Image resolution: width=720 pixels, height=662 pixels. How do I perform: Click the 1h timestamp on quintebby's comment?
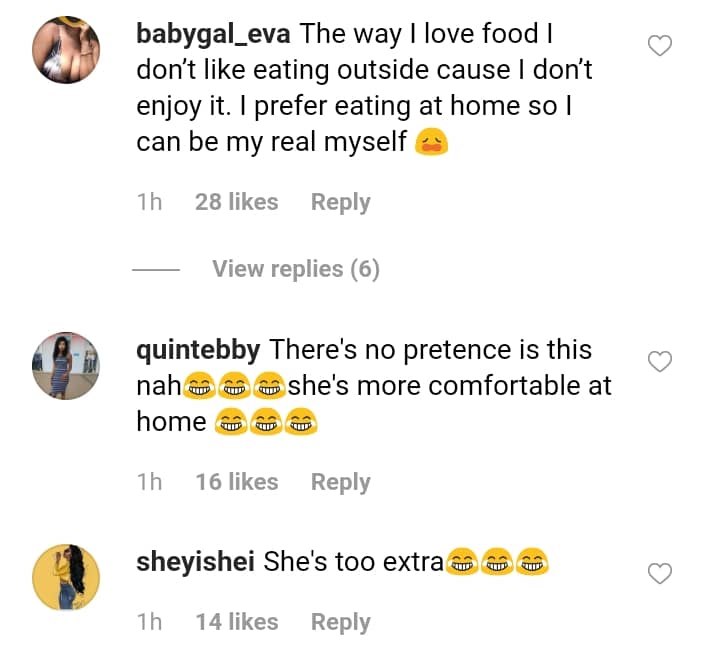tap(149, 482)
